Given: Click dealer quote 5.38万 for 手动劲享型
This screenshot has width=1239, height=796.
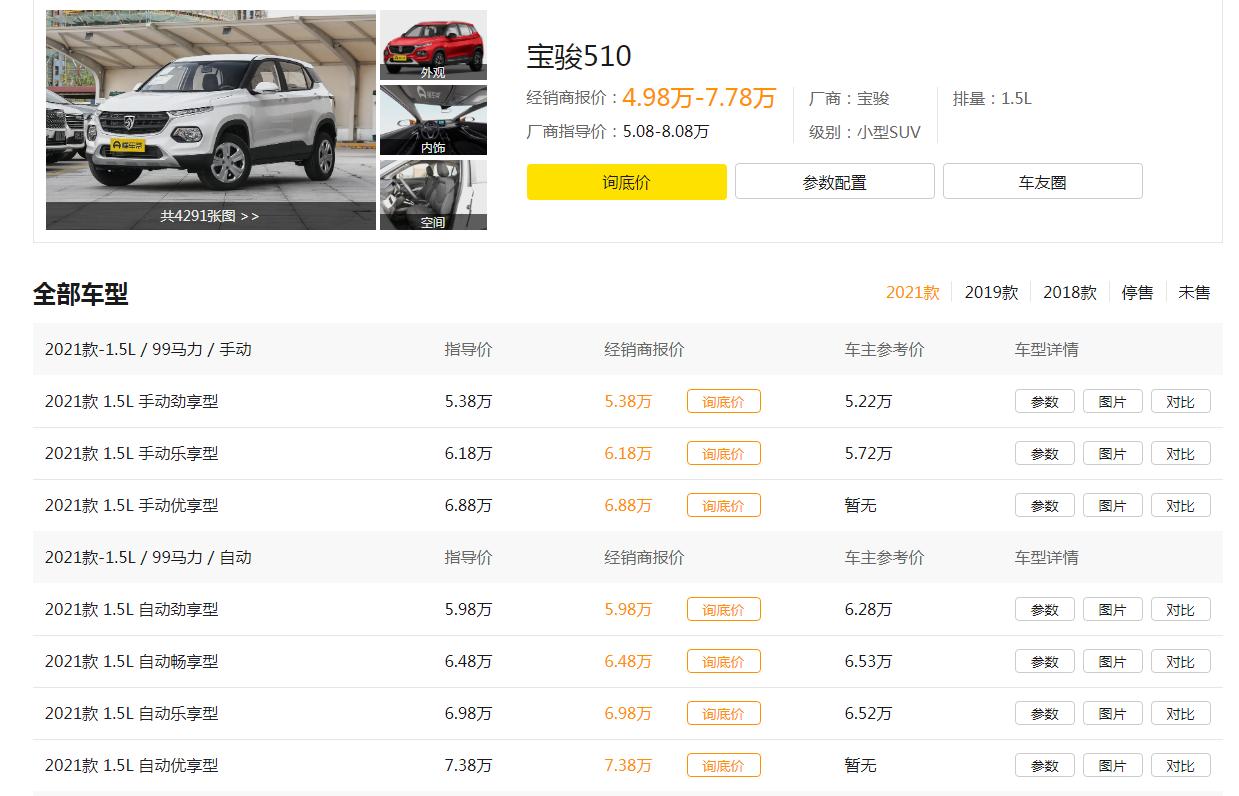Looking at the screenshot, I should [x=628, y=401].
